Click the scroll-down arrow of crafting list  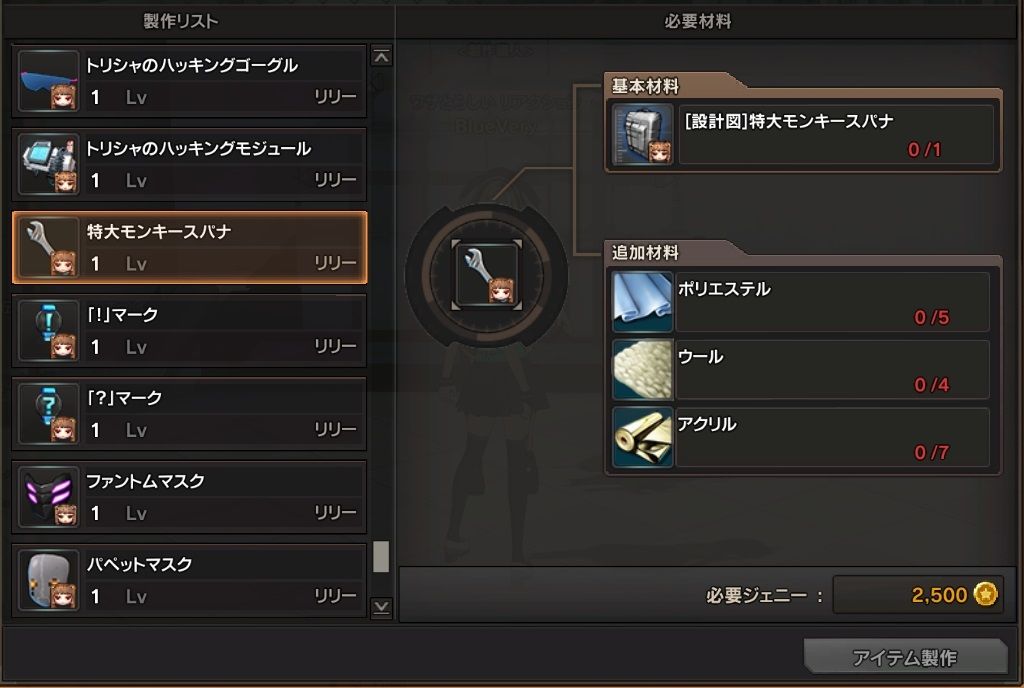click(x=381, y=608)
